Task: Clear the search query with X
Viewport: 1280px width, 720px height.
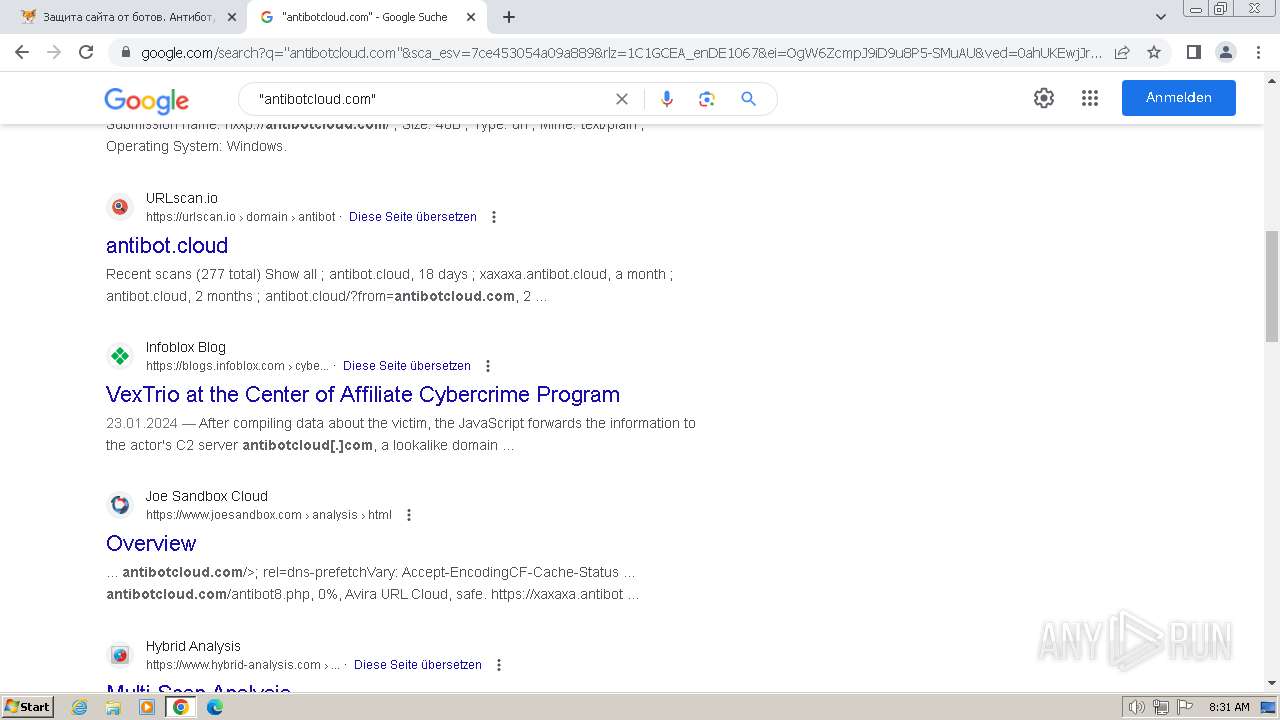Action: pyautogui.click(x=622, y=99)
